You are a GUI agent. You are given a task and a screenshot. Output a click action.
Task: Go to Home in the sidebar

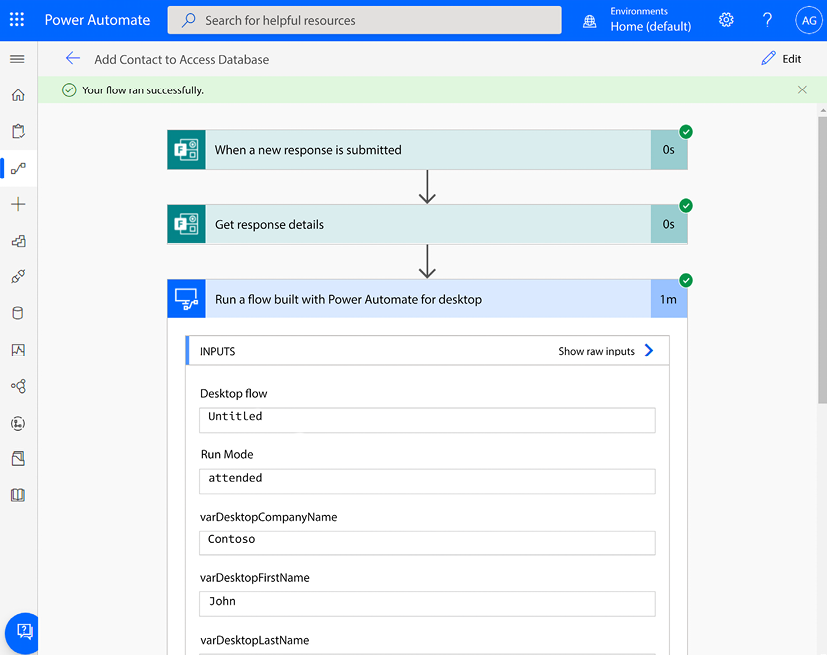[x=18, y=95]
